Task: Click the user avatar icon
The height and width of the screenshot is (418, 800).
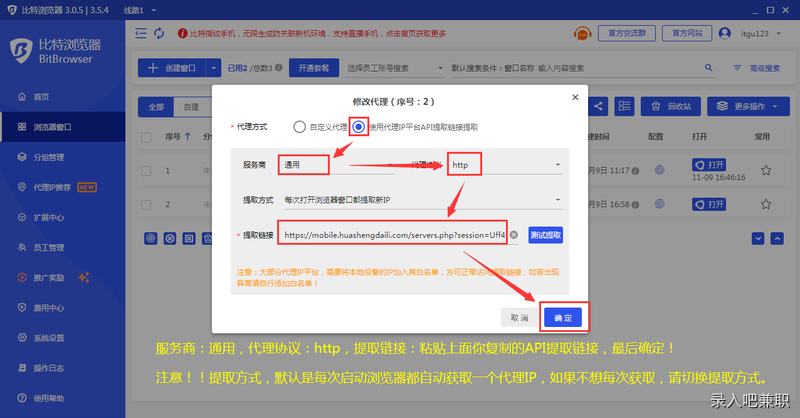Action: [x=724, y=33]
